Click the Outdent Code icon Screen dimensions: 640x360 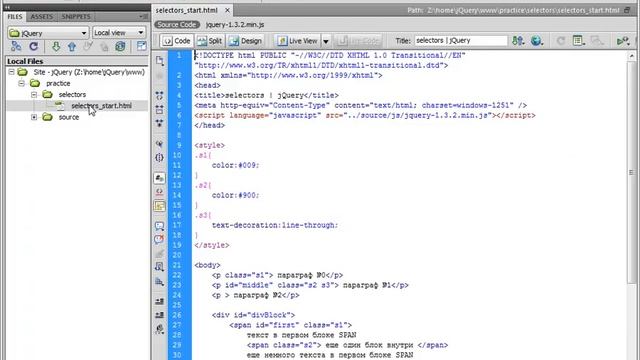pos(160,315)
